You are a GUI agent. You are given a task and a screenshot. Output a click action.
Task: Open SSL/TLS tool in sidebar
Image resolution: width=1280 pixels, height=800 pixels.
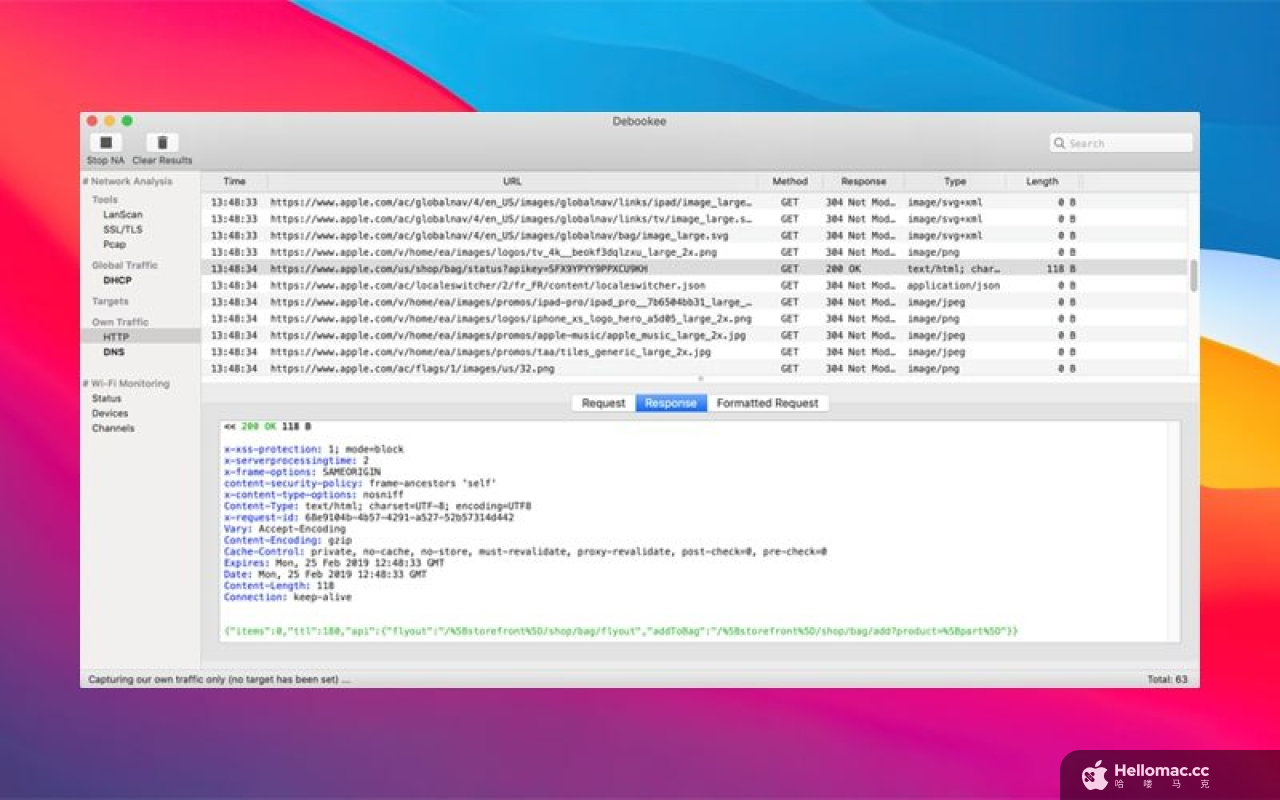[x=122, y=229]
